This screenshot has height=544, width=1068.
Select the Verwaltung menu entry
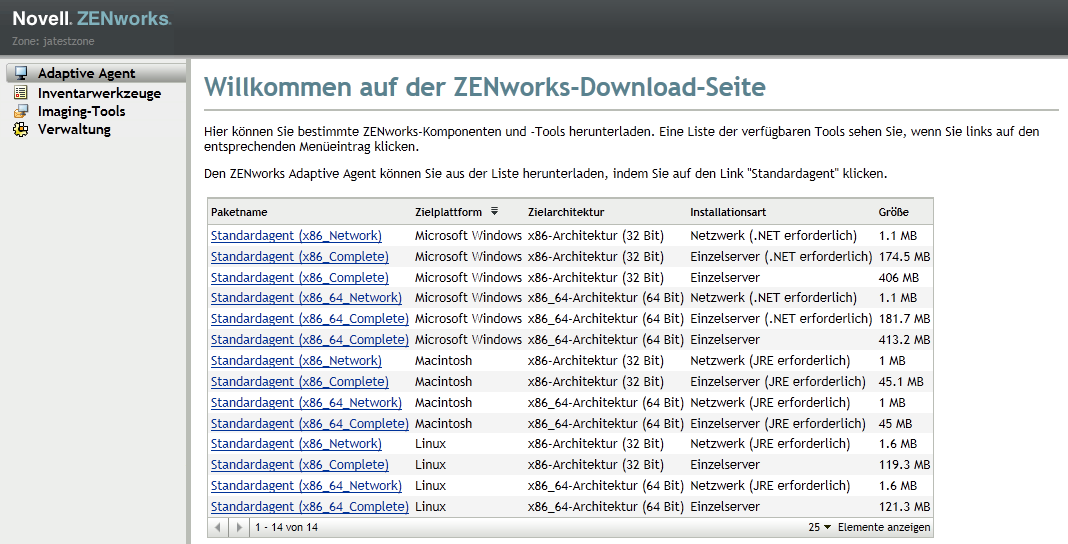coord(74,129)
